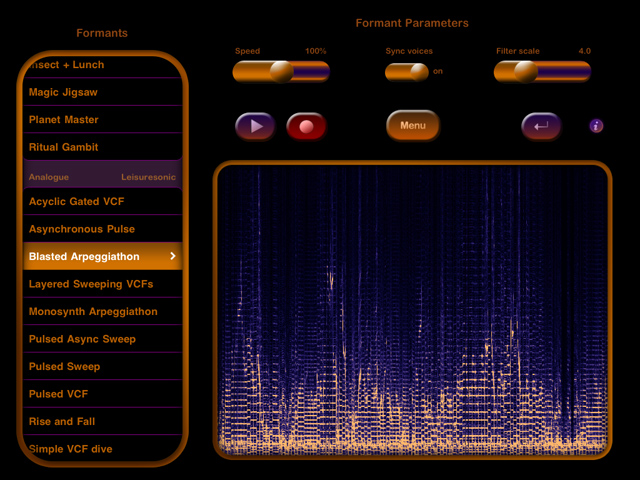Choose Ritual Gambit from the list
Screen dimensions: 640x480
(102, 147)
